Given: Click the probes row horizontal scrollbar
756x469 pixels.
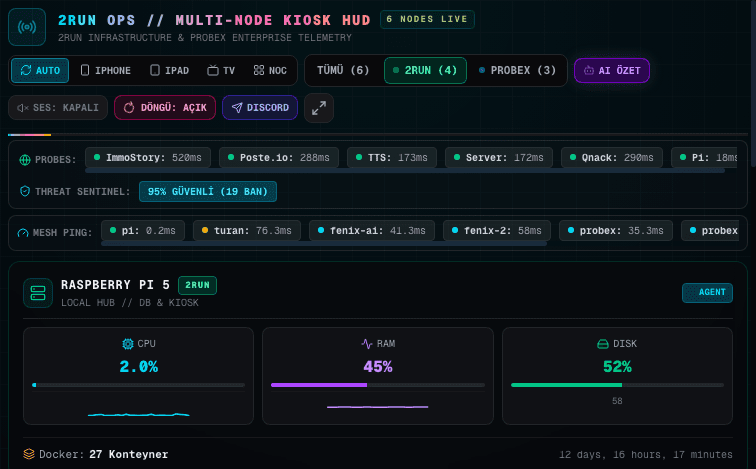Looking at the screenshot, I should [405, 171].
